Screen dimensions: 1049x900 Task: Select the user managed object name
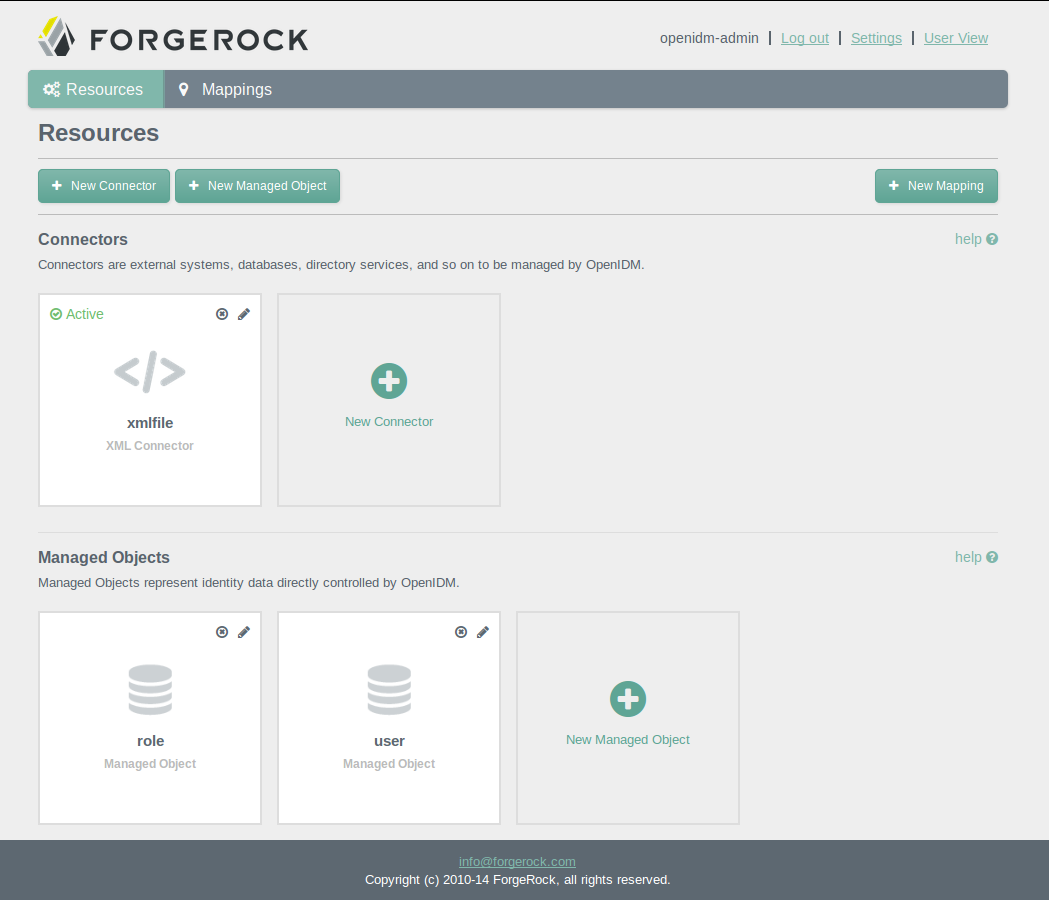389,741
